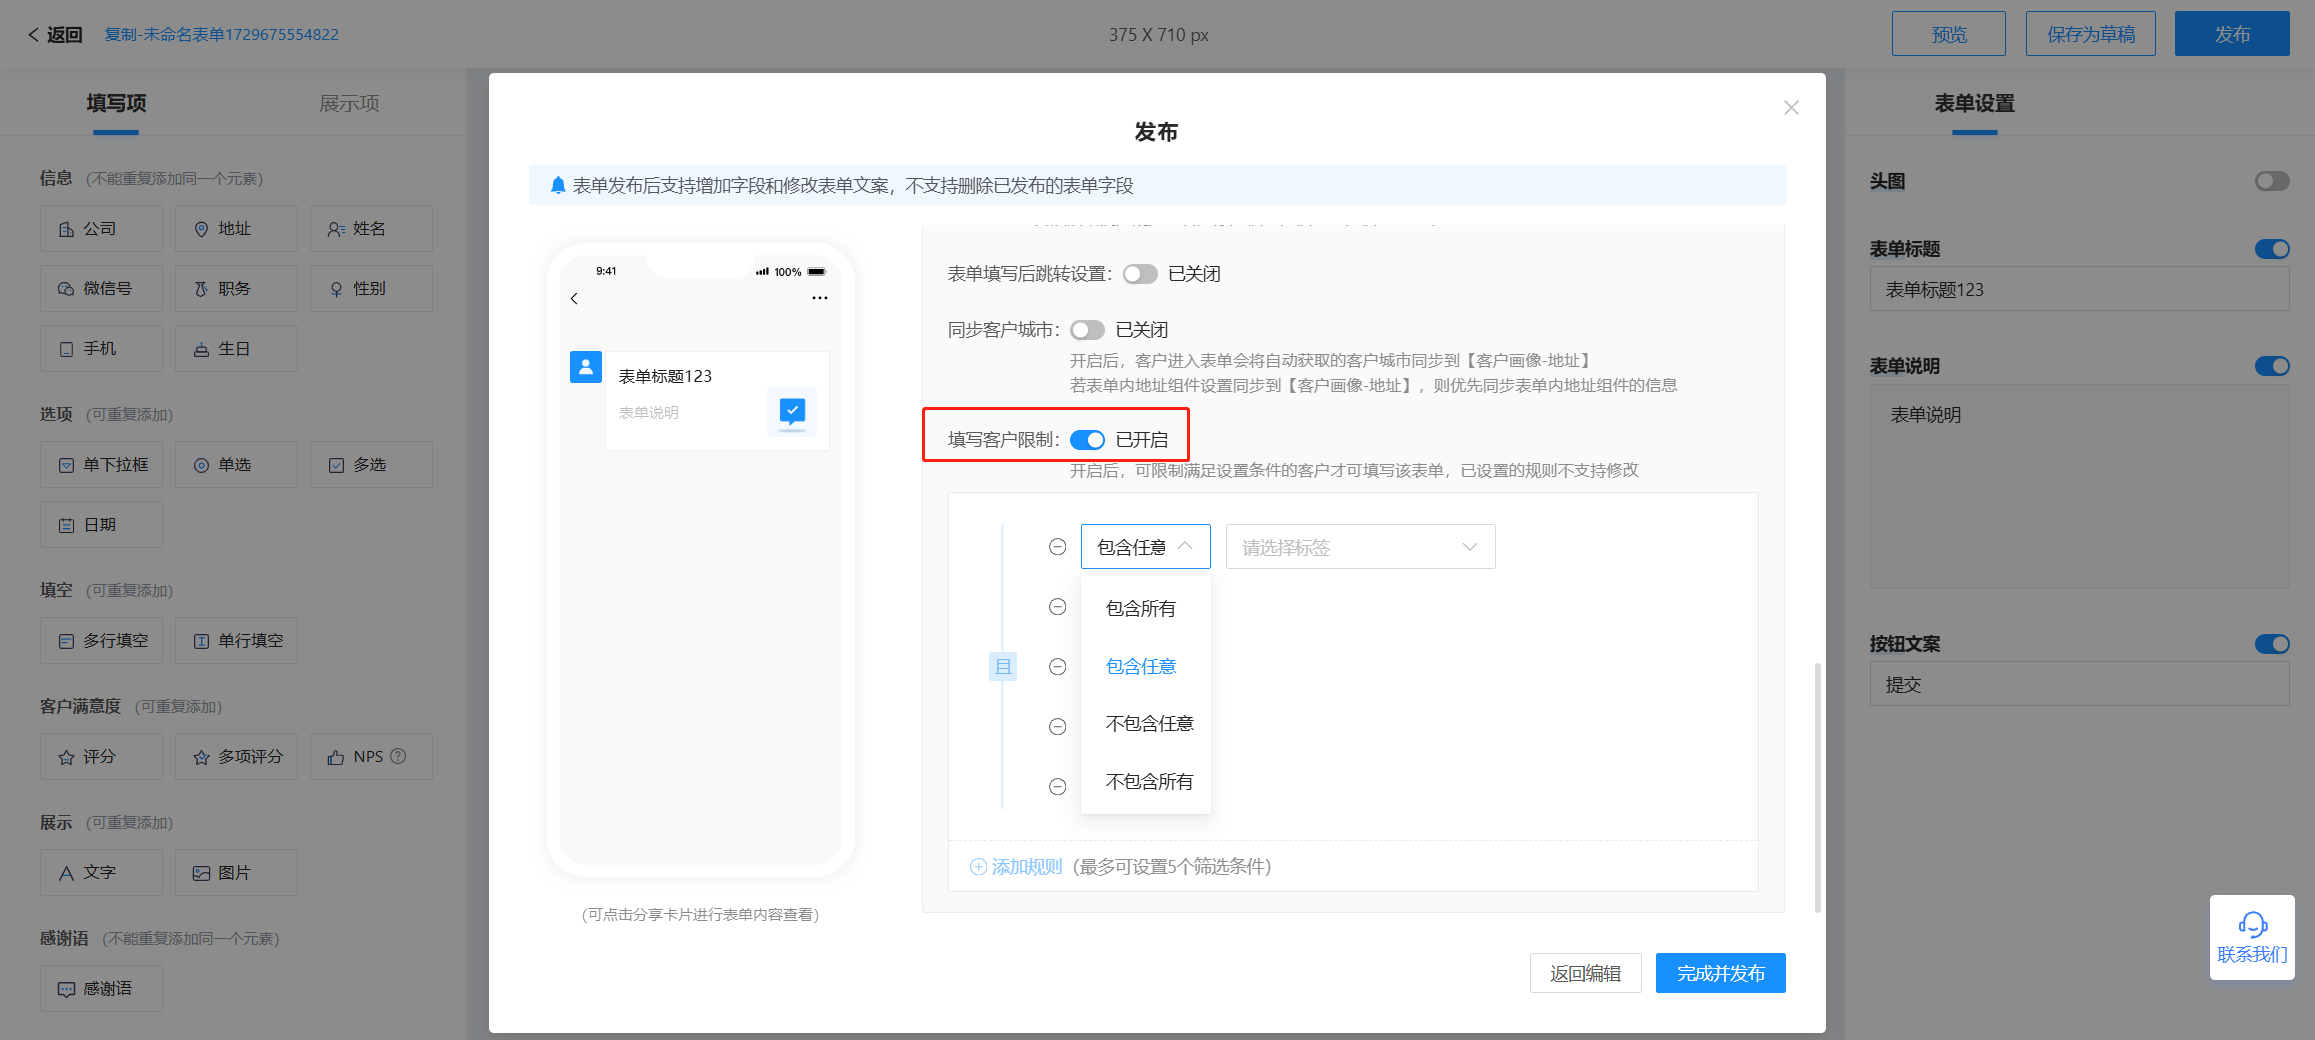Screen dimensions: 2315x1040
Task: Click the 联系我们 customer service headset icon
Action: (x=2252, y=924)
